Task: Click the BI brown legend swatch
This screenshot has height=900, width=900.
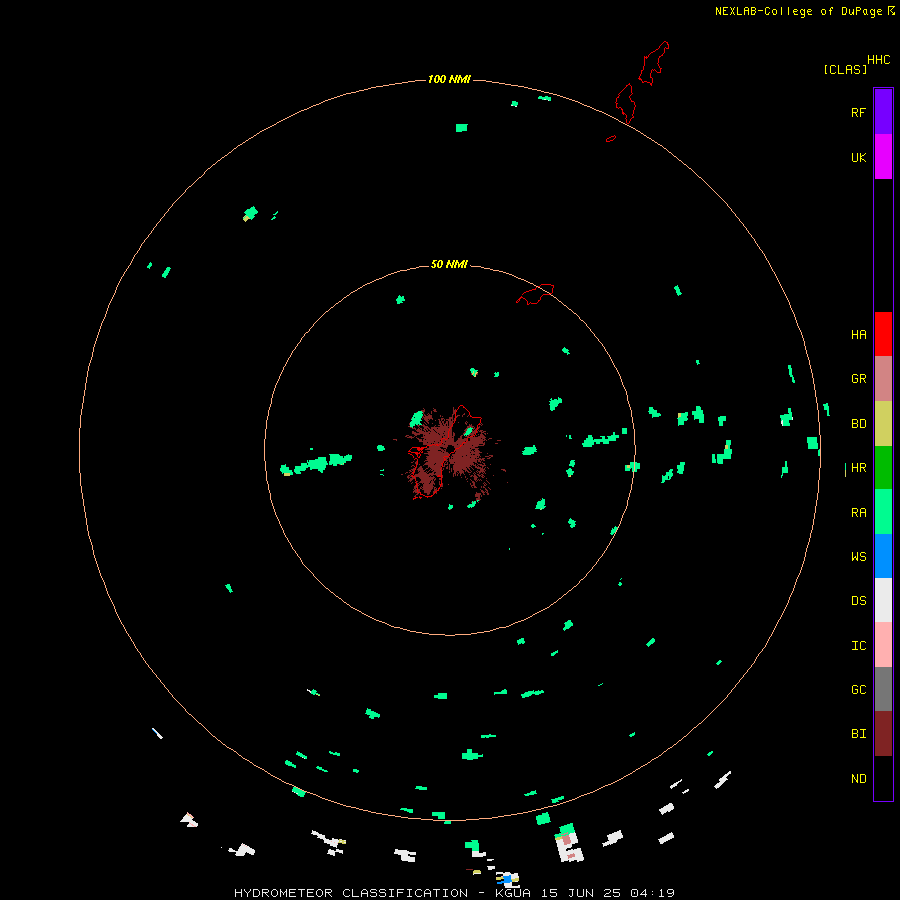Action: click(883, 734)
